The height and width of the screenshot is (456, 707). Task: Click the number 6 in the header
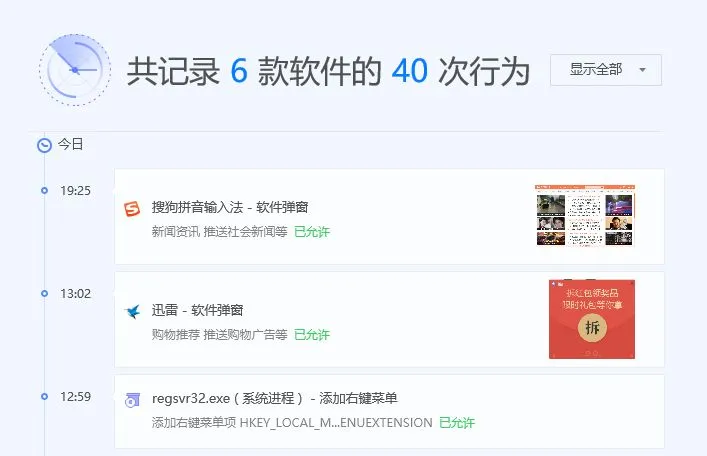click(x=239, y=71)
